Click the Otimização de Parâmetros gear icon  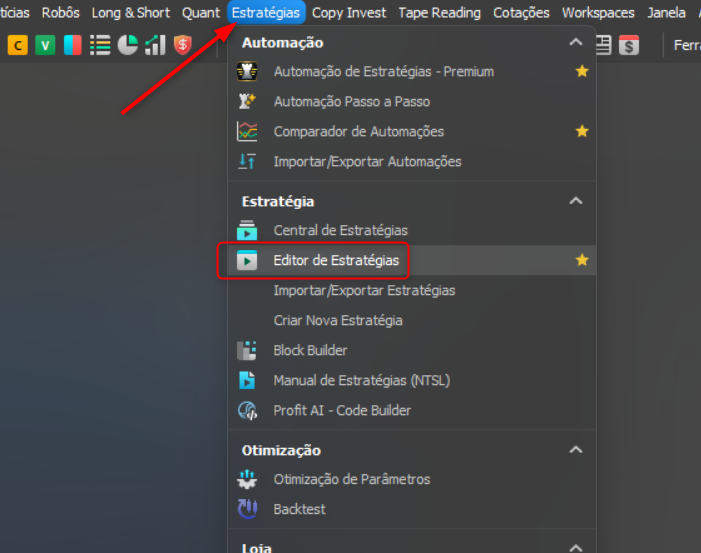(x=247, y=479)
